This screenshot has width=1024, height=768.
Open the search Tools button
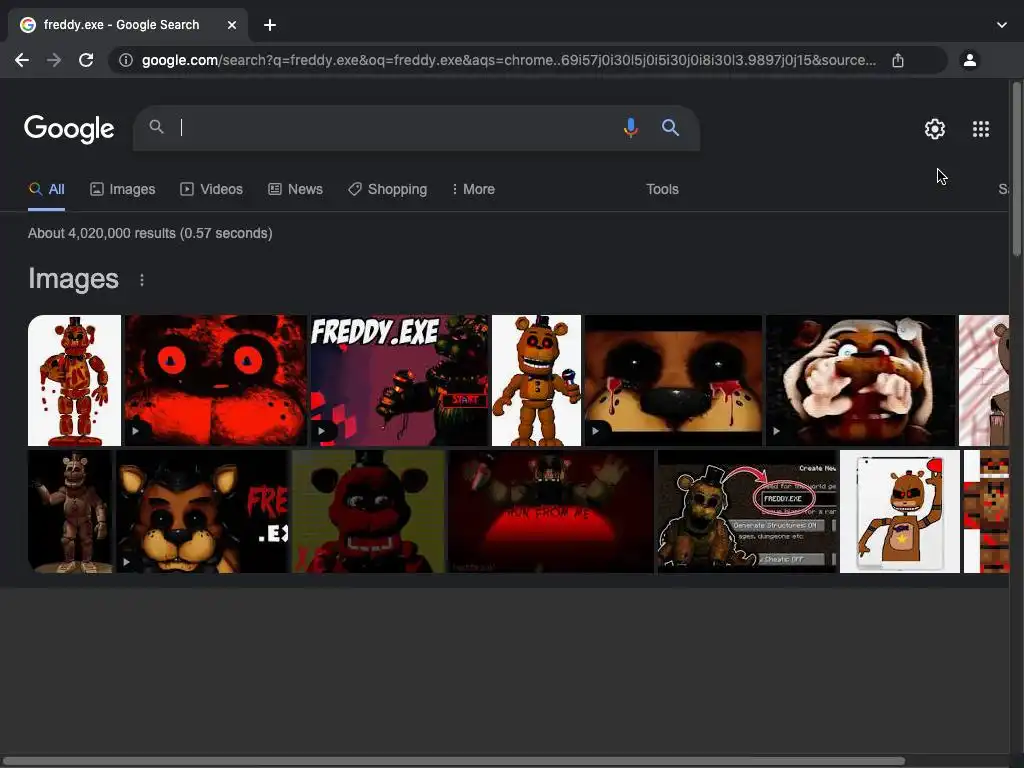pos(662,189)
